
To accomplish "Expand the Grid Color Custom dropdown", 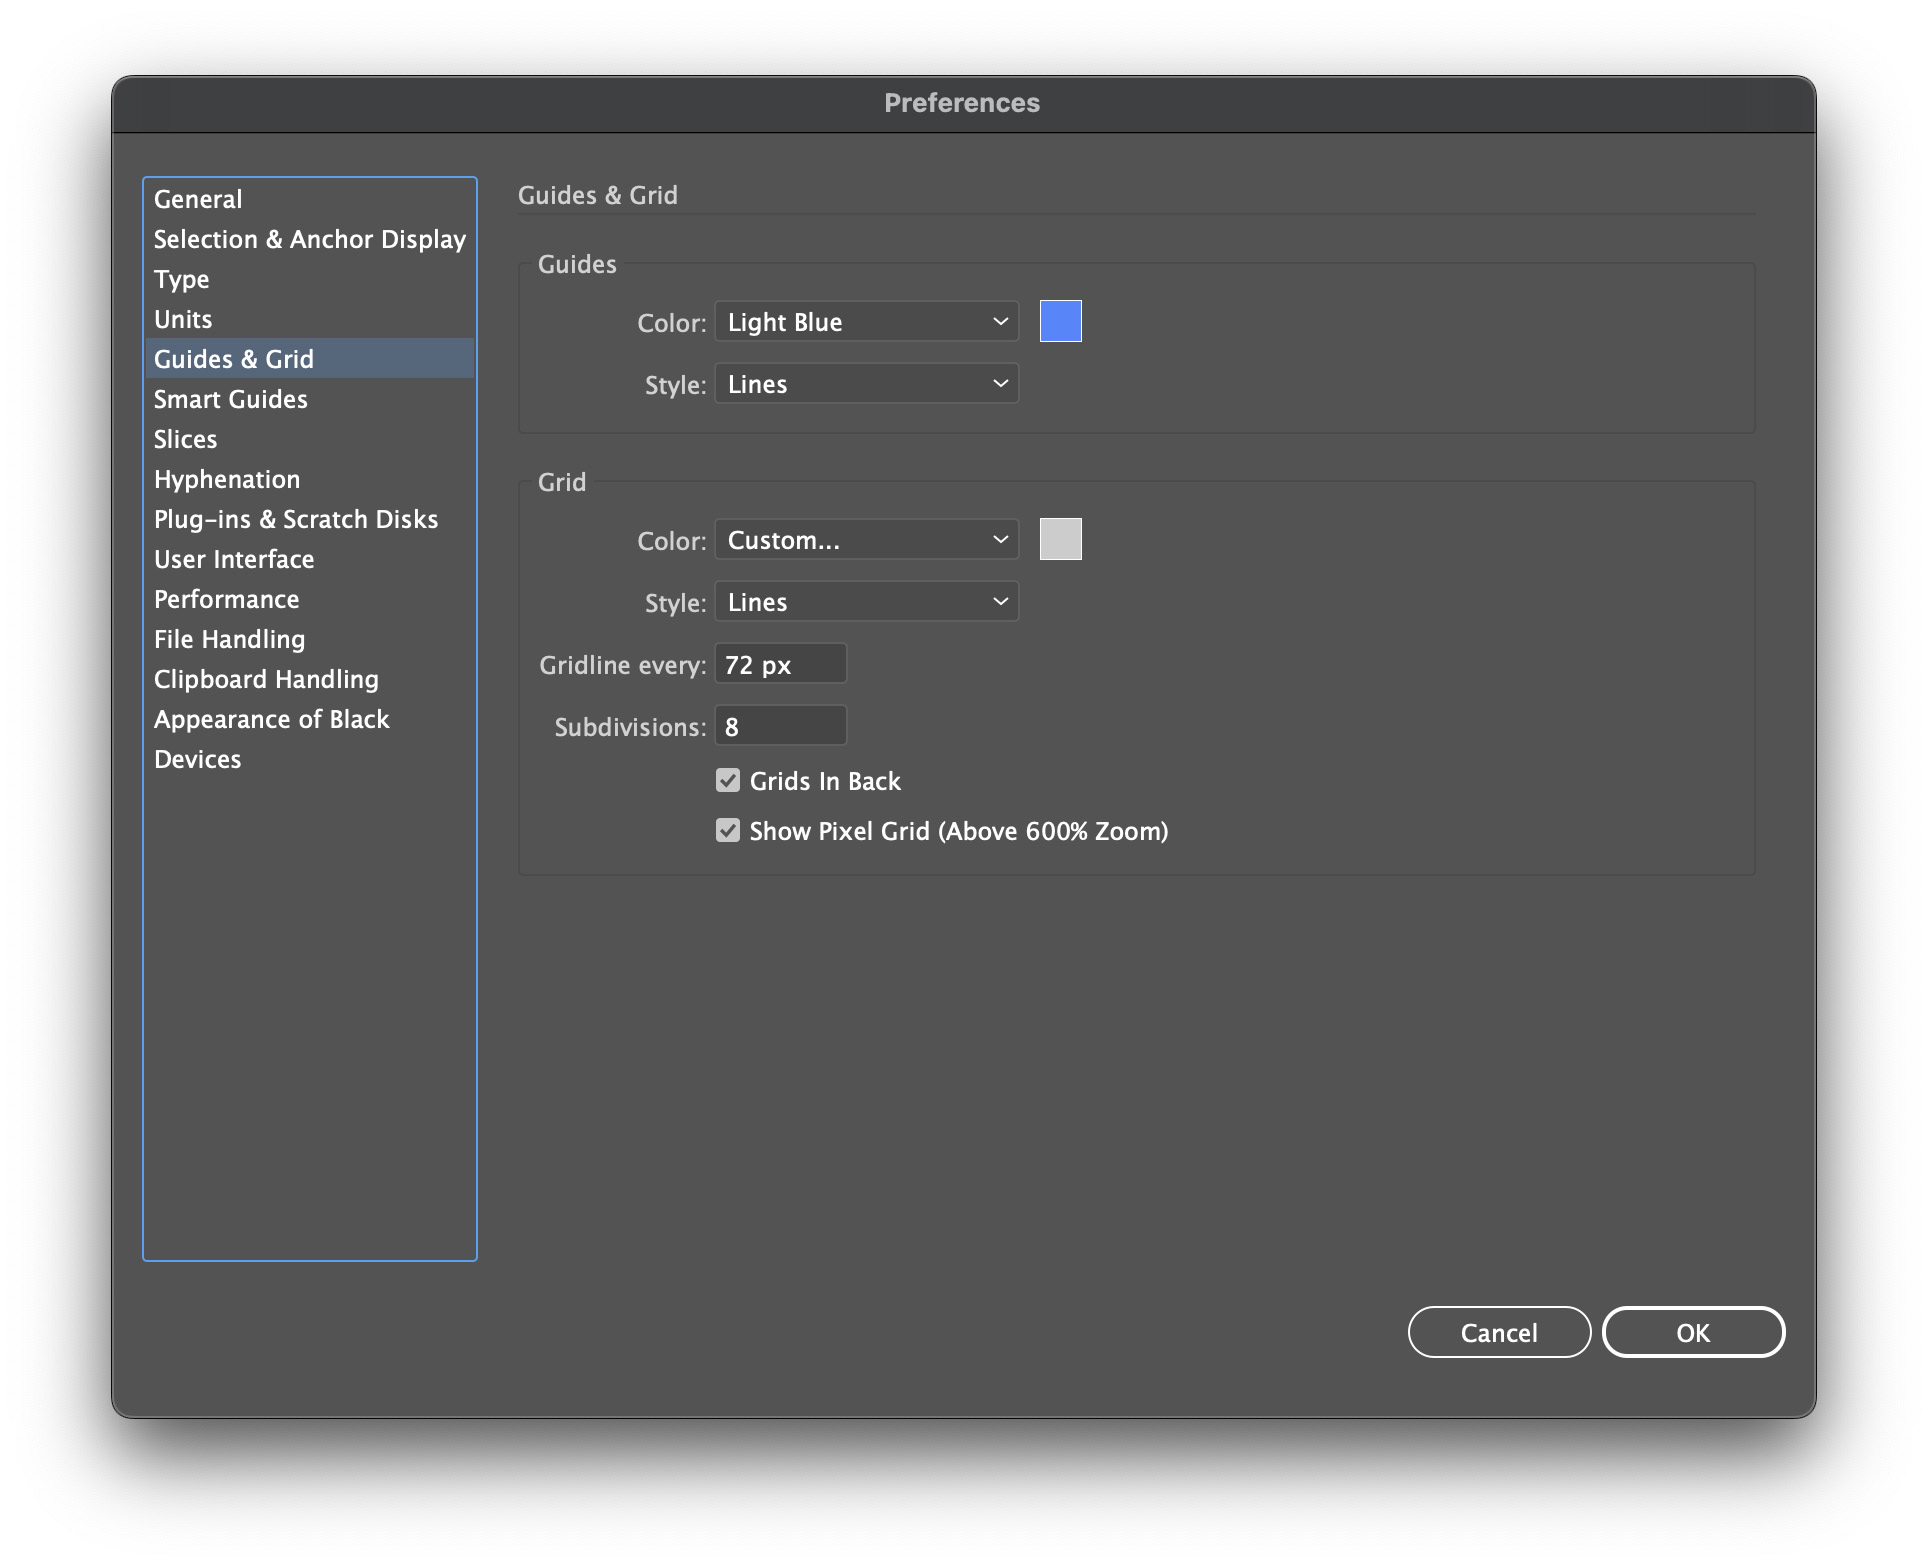I will [x=866, y=540].
